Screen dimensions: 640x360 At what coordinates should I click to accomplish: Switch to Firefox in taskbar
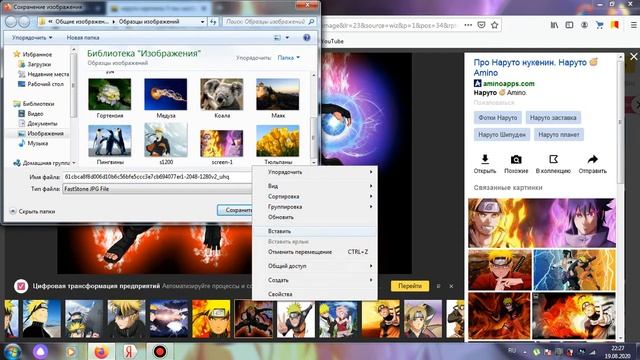101,351
